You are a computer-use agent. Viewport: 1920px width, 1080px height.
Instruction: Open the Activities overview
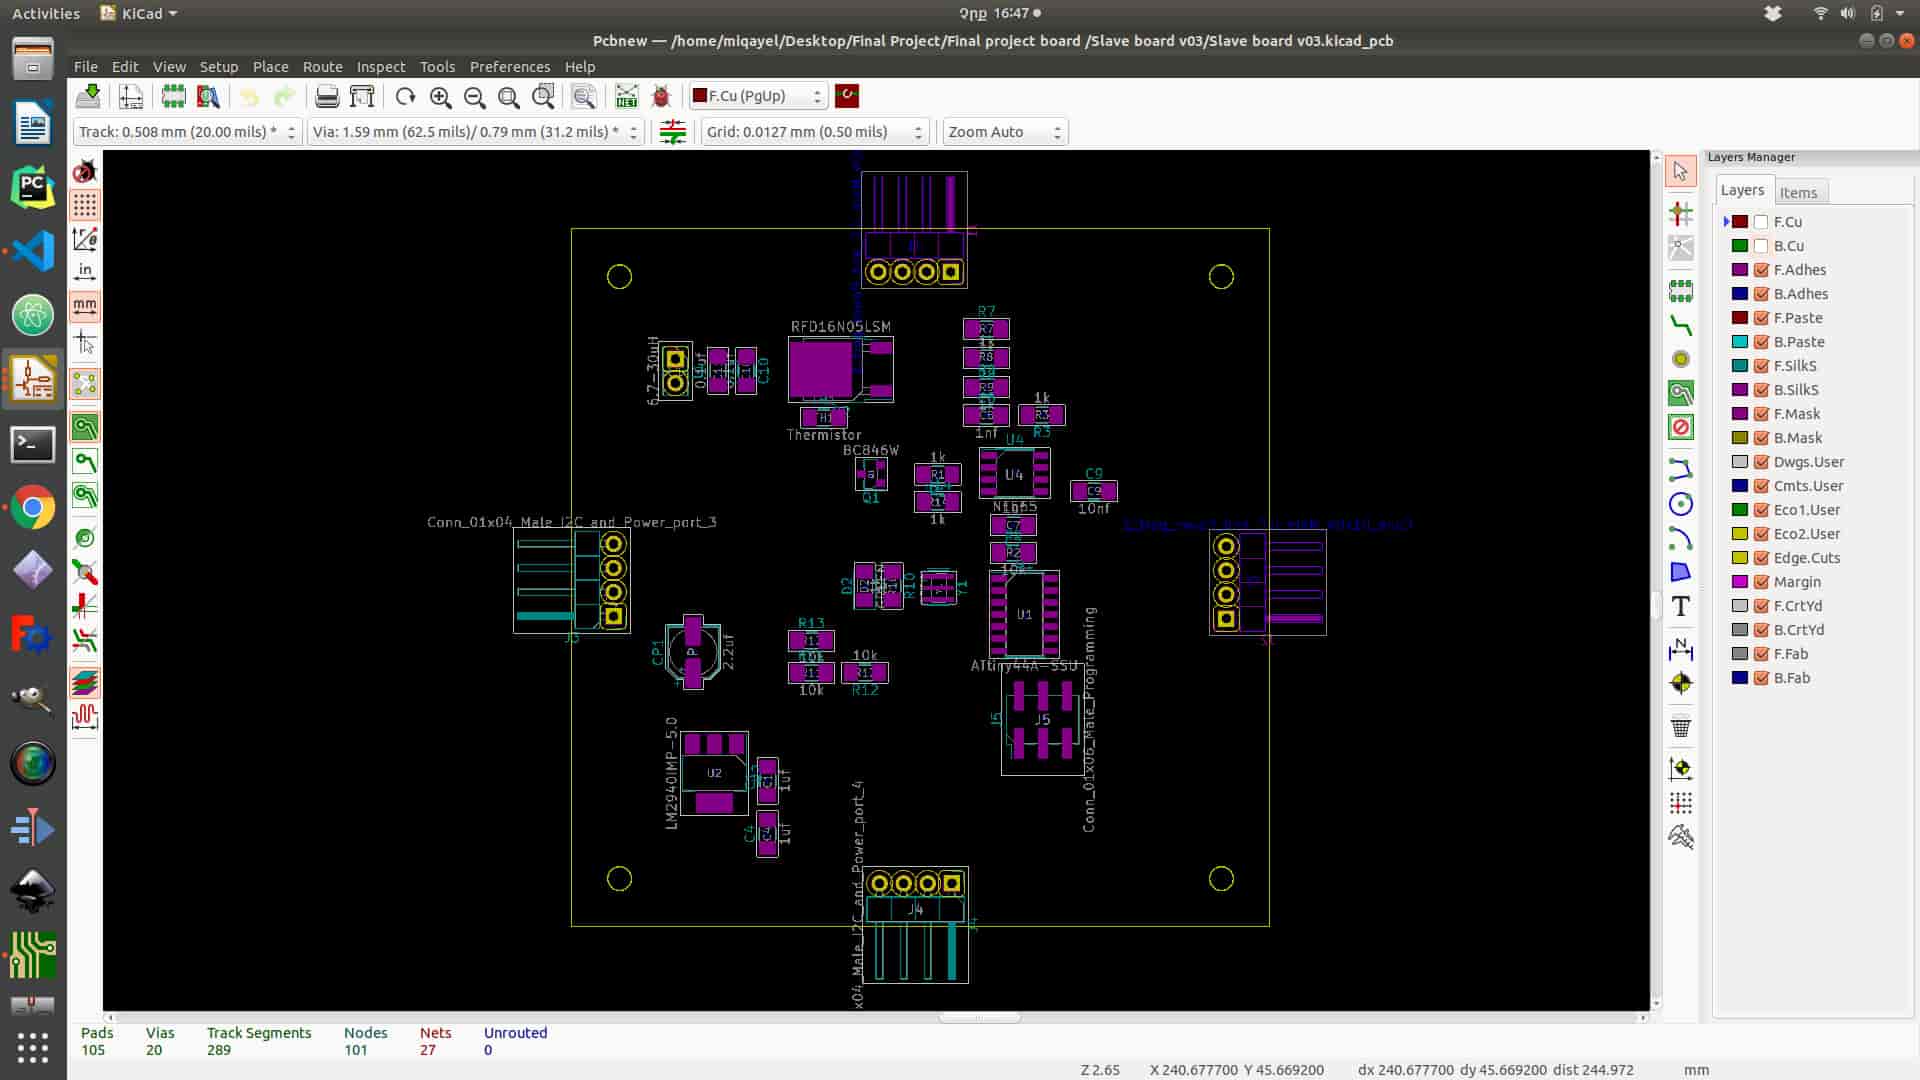click(x=46, y=14)
